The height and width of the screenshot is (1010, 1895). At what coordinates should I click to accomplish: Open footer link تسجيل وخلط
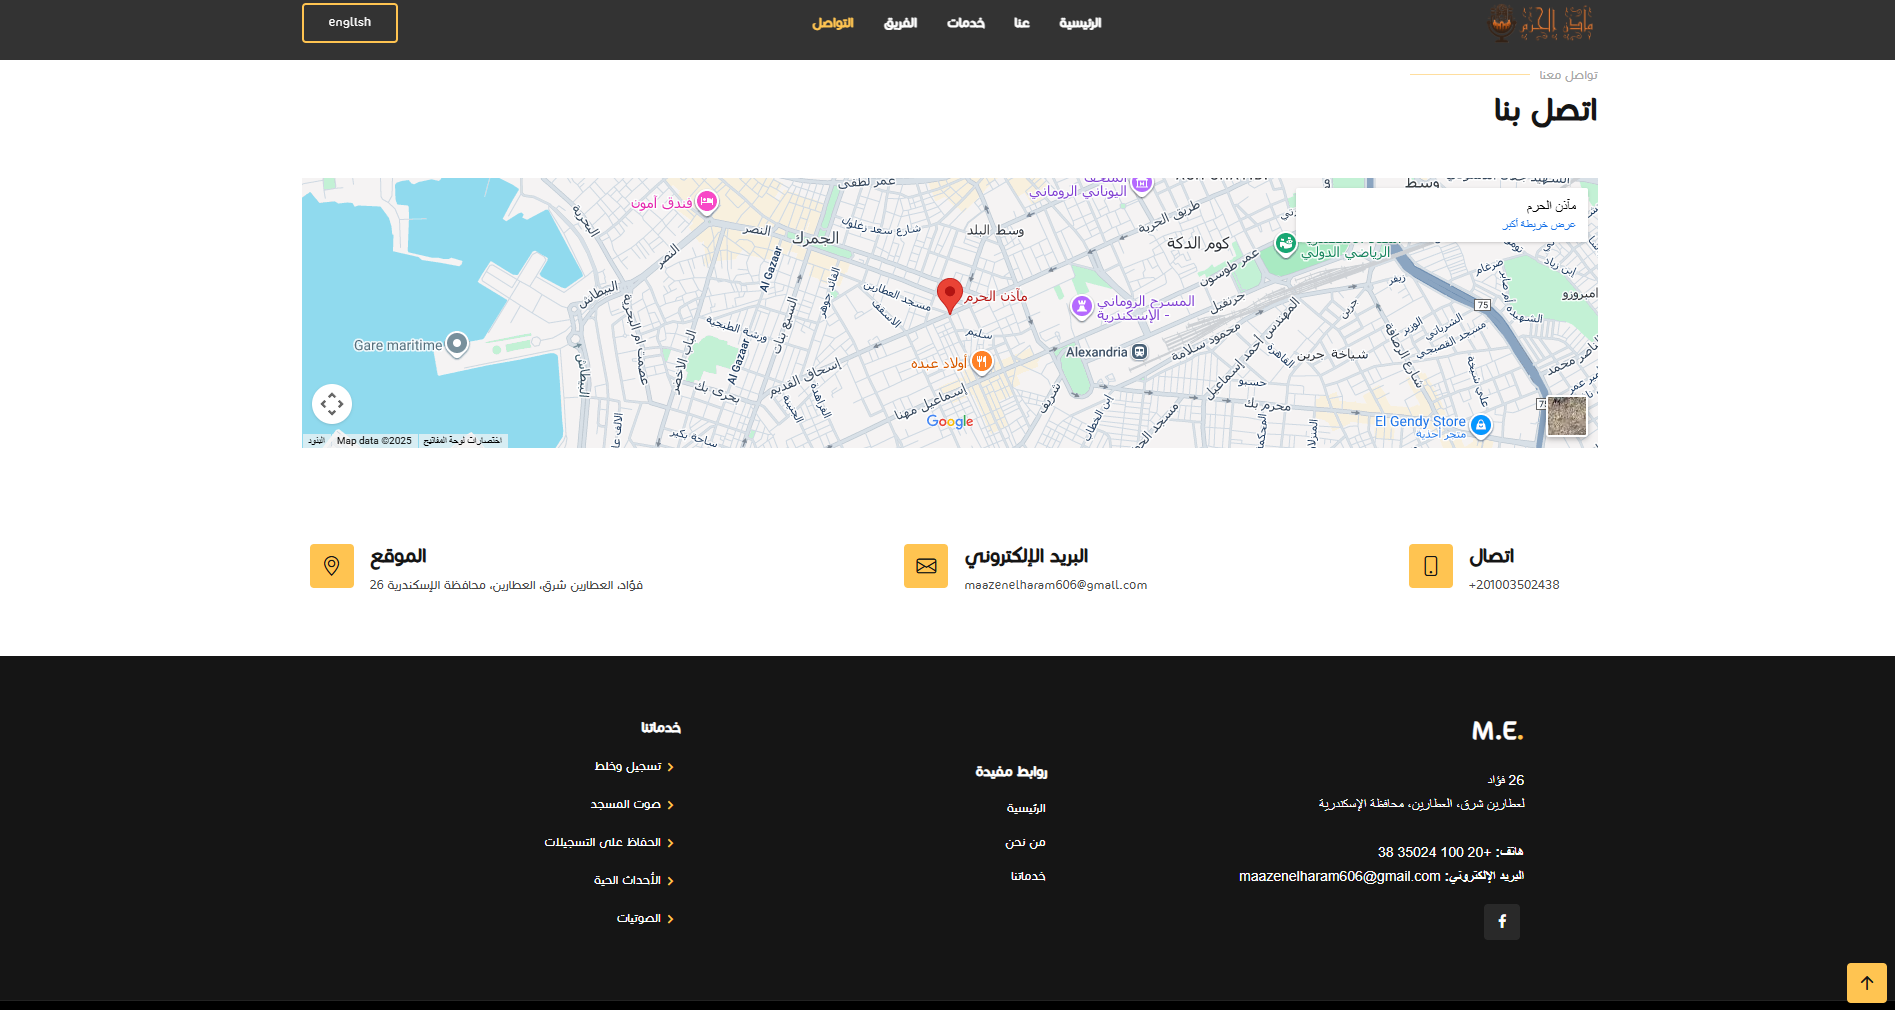[628, 767]
